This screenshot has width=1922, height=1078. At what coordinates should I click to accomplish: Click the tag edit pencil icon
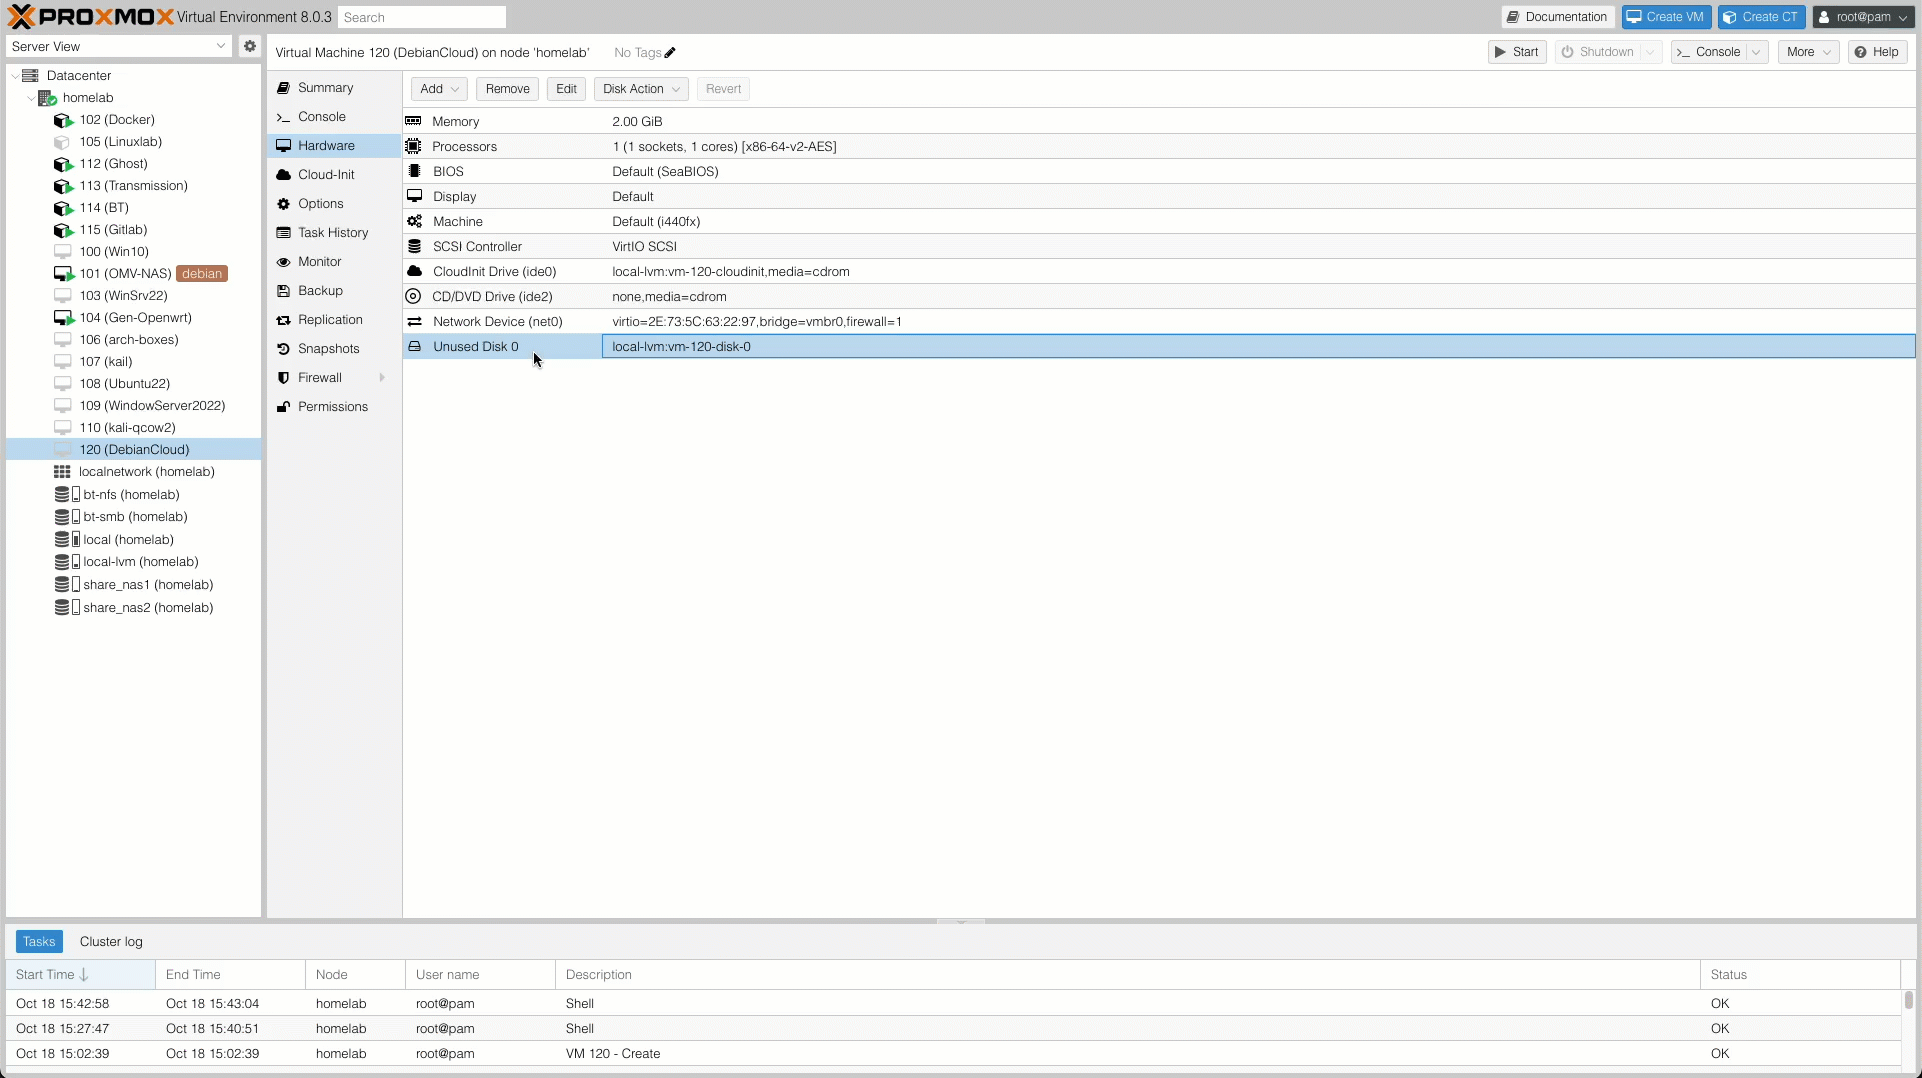[670, 53]
